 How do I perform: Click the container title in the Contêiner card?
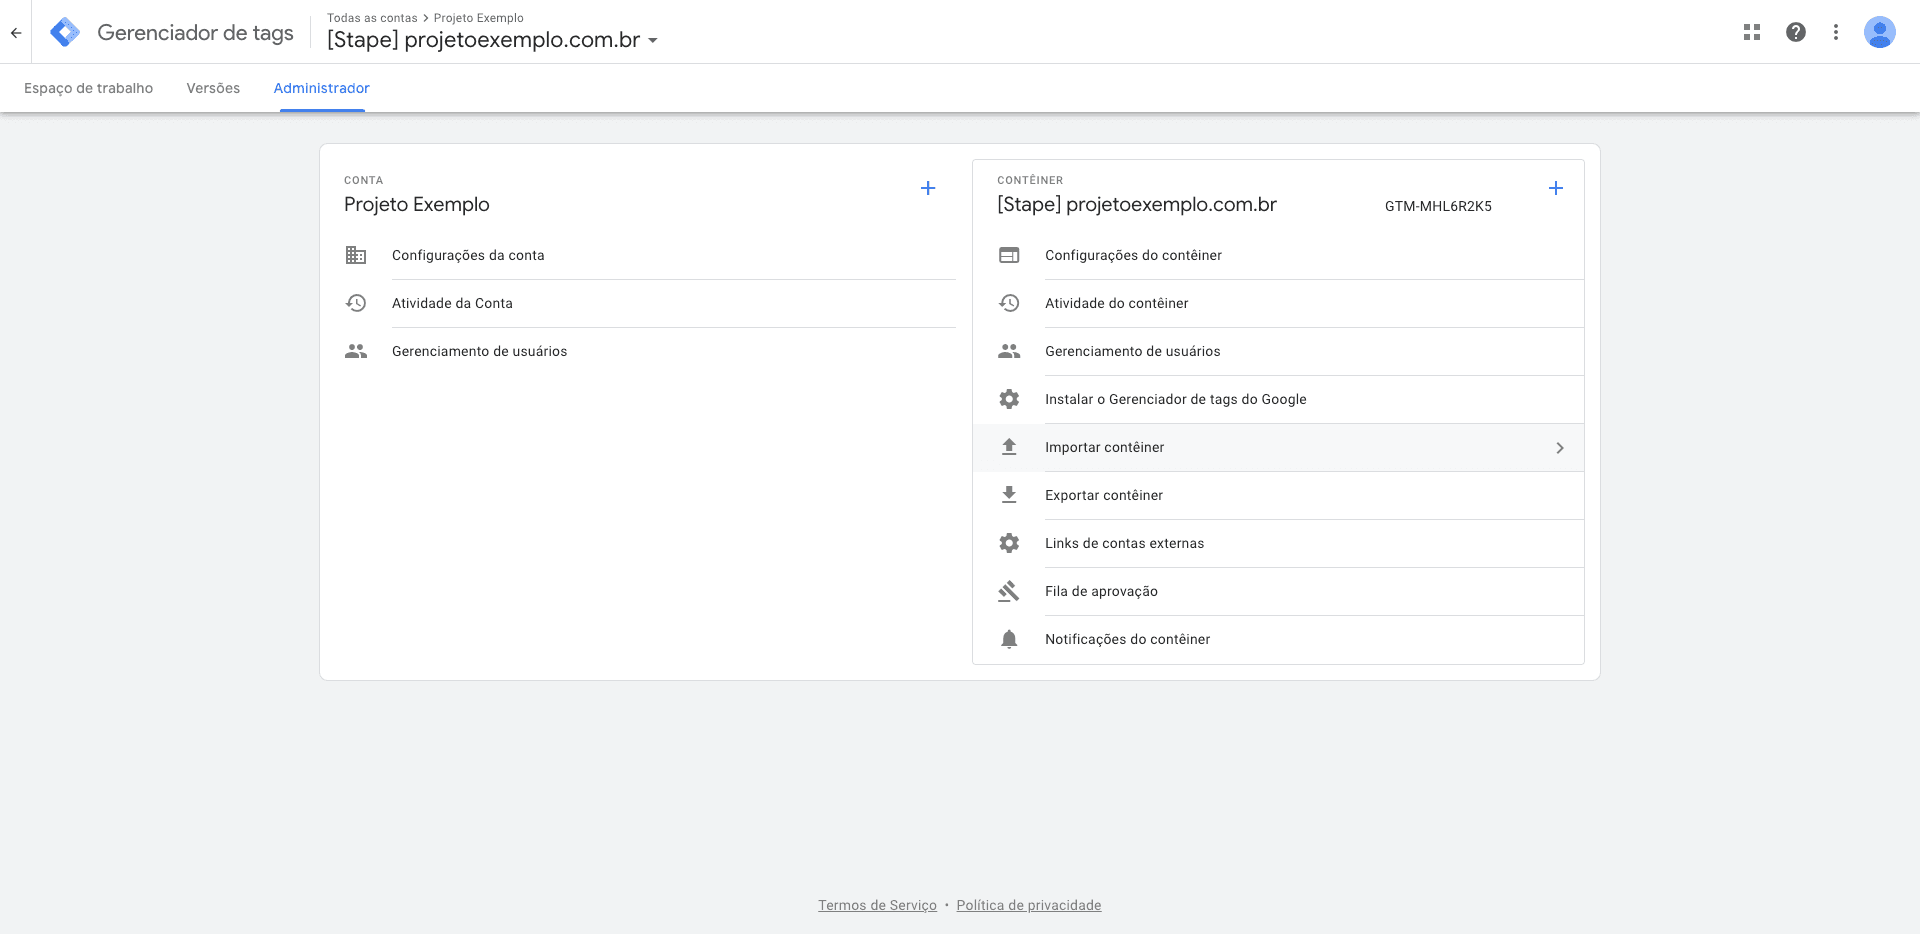coord(1137,204)
